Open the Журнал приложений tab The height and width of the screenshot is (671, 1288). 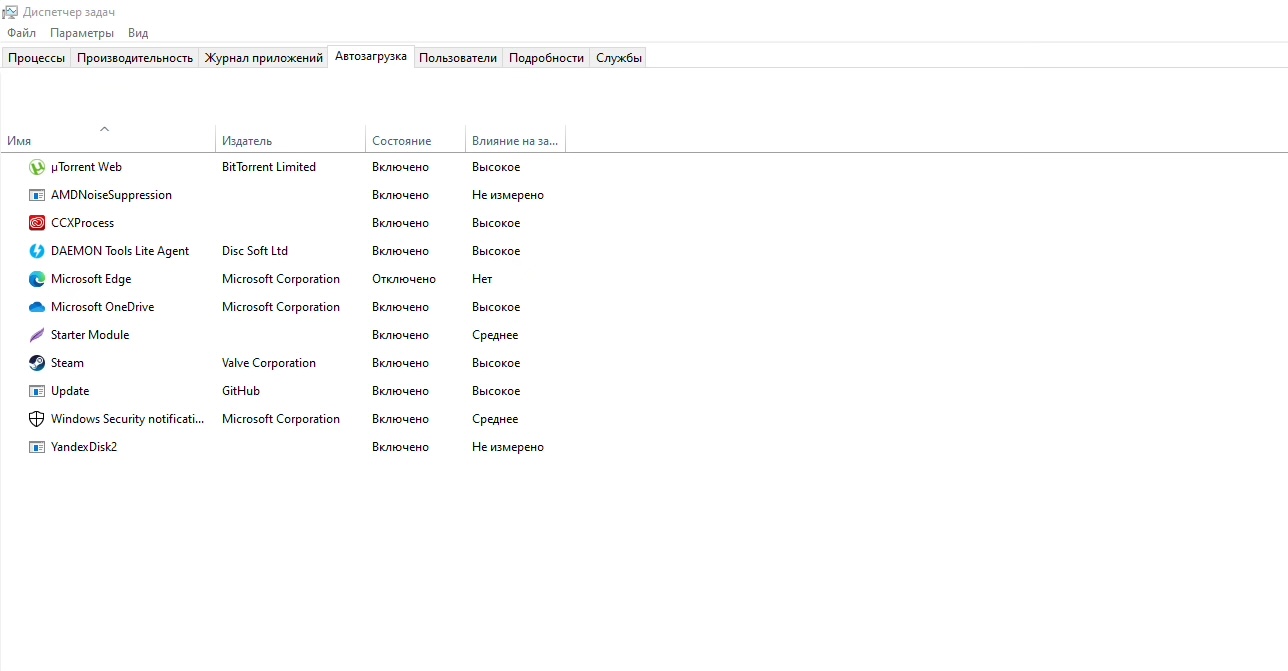[264, 58]
